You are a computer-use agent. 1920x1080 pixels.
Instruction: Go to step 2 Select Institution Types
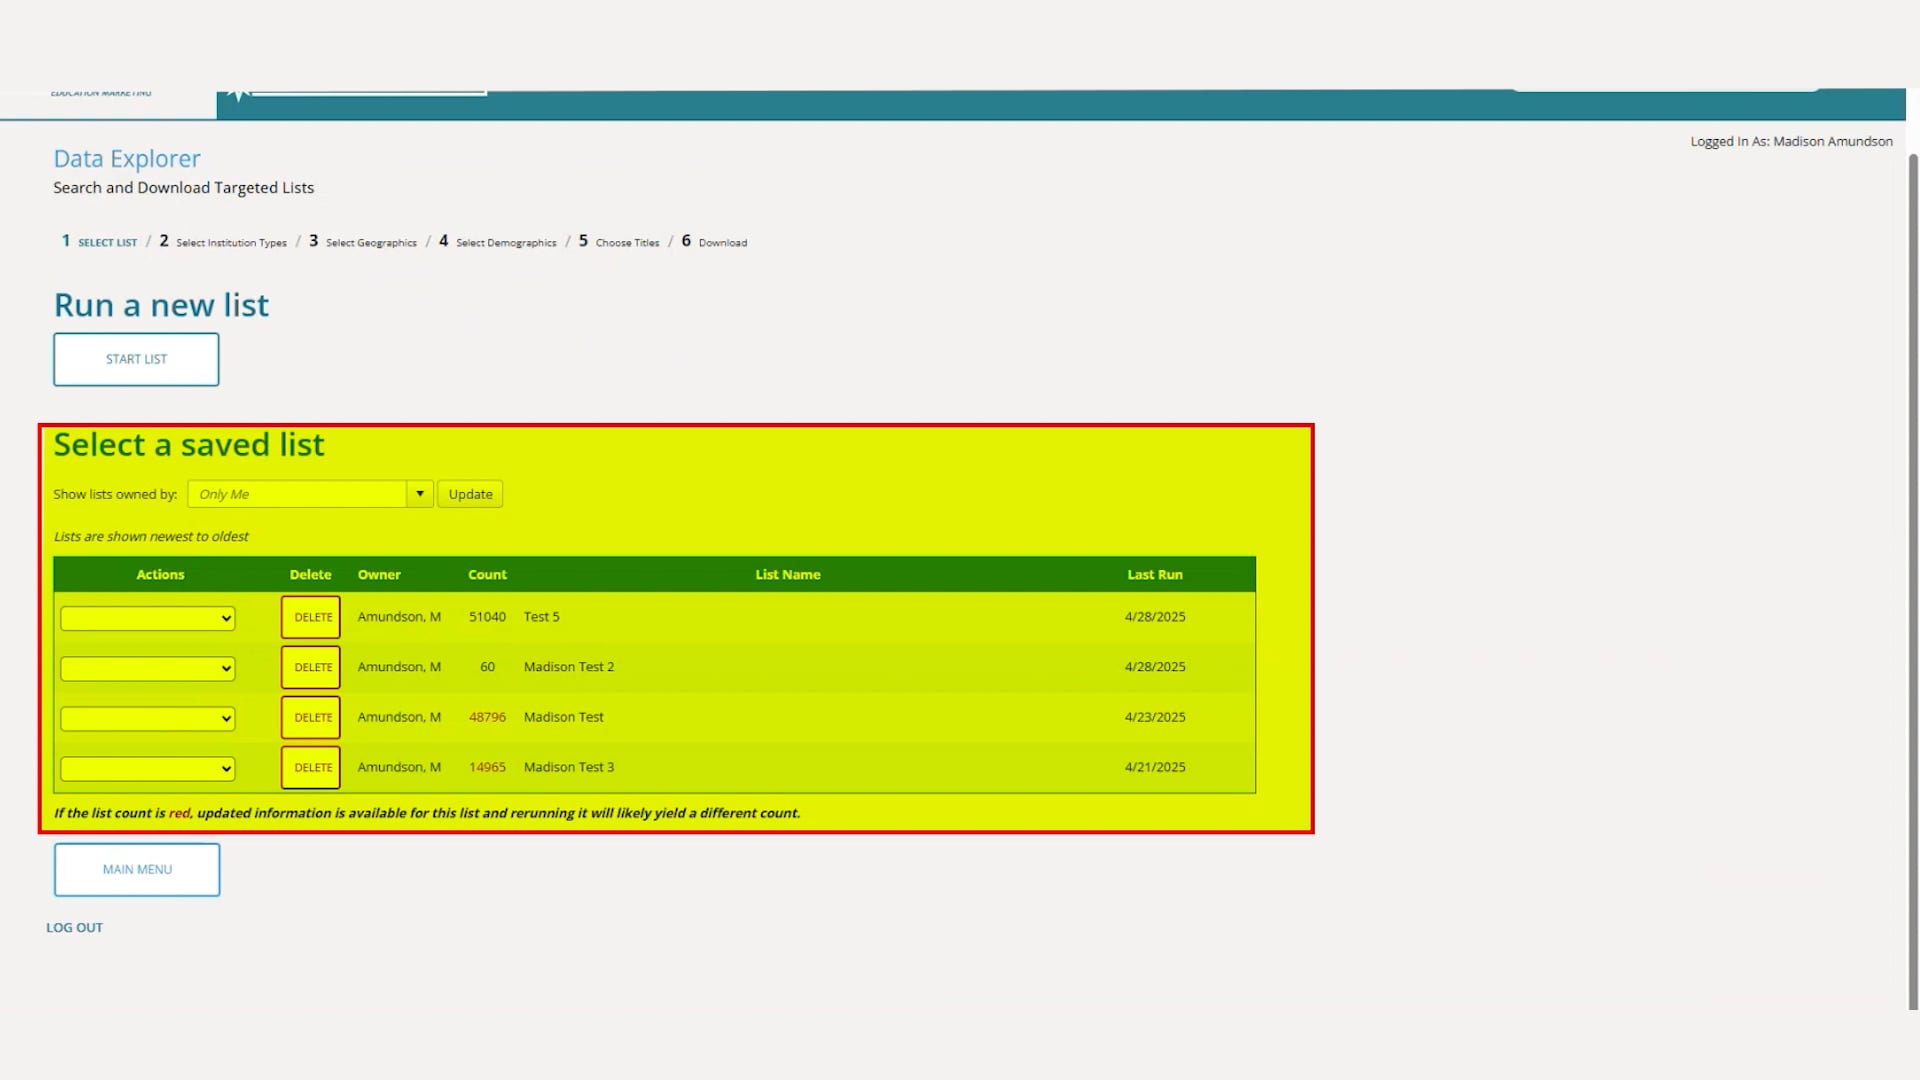230,243
